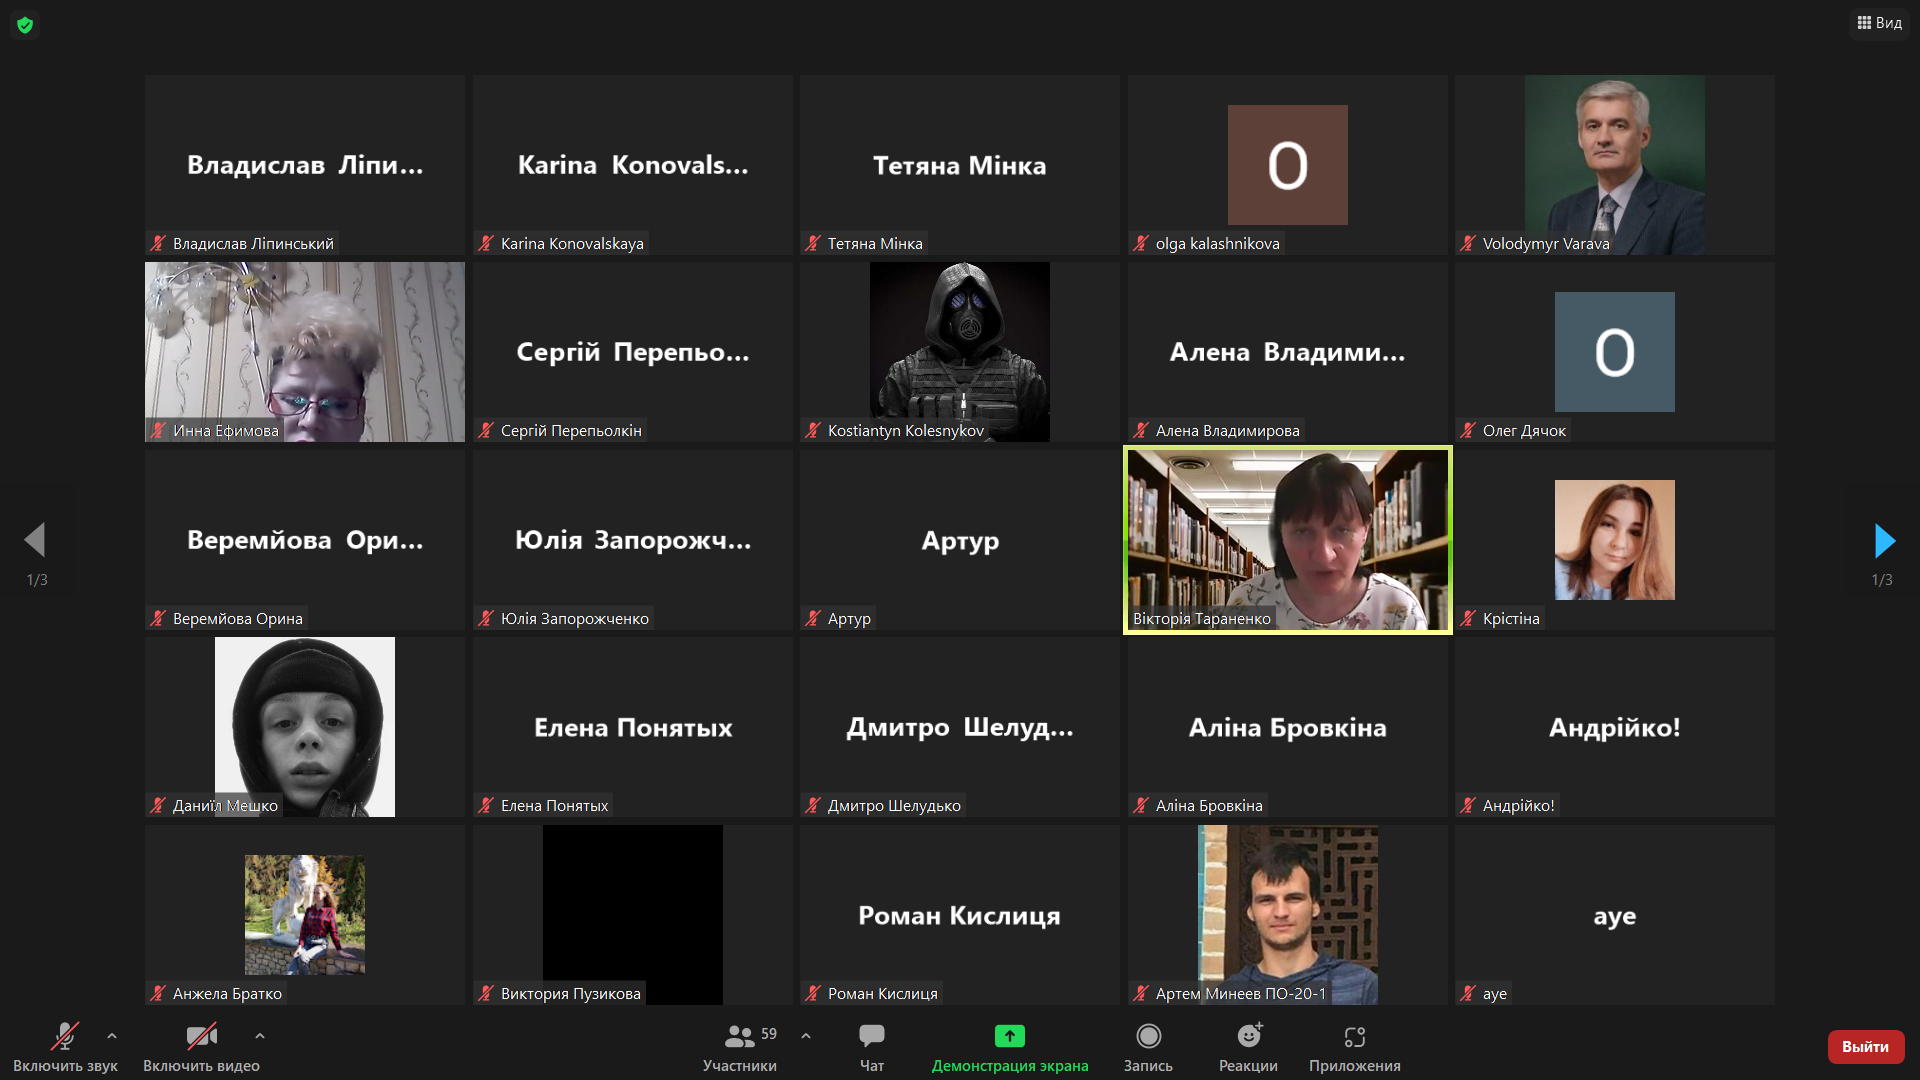Start recording with Запись button
Screen dimensions: 1920x1080
coord(1148,1047)
